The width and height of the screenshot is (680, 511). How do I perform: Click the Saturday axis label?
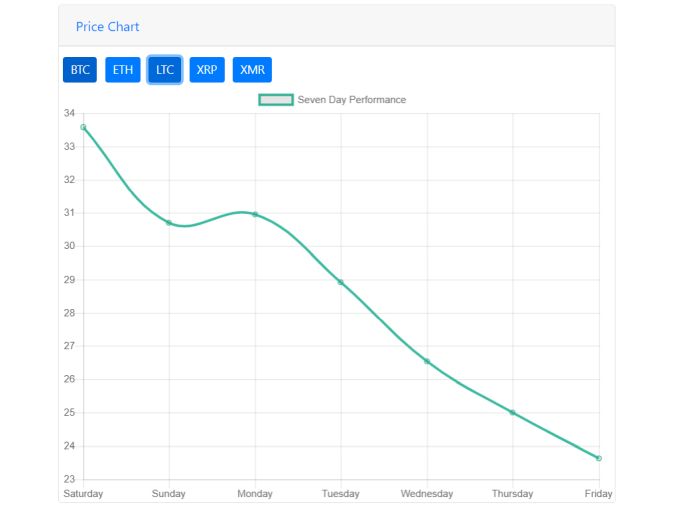click(83, 494)
